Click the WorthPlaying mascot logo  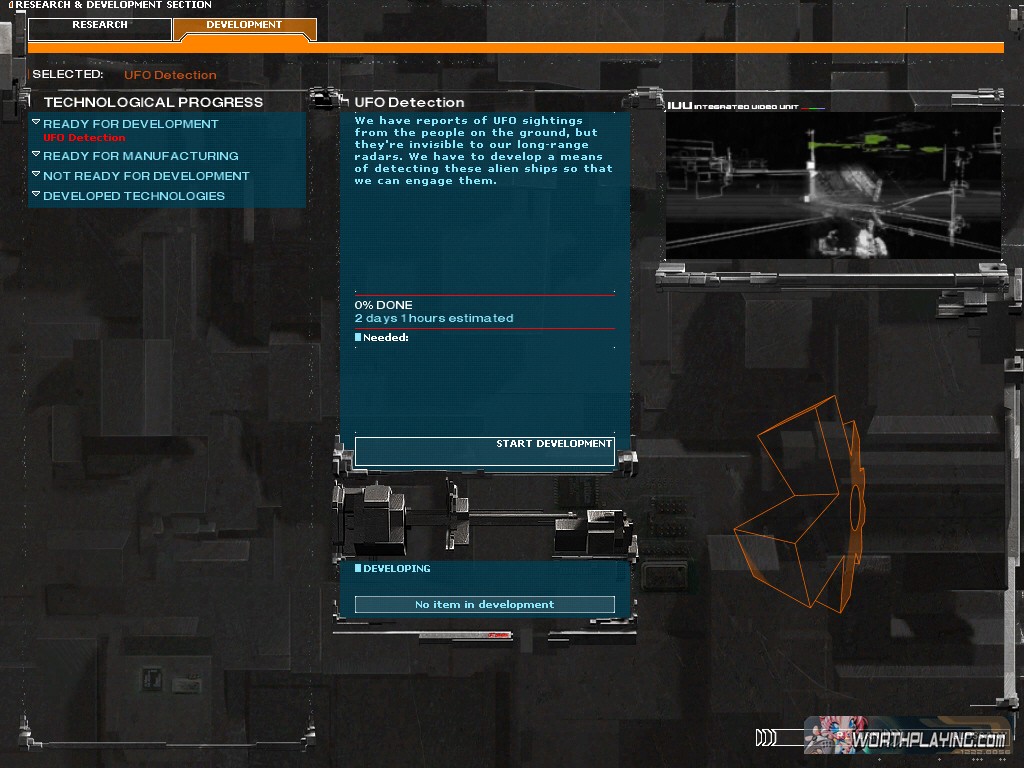828,735
